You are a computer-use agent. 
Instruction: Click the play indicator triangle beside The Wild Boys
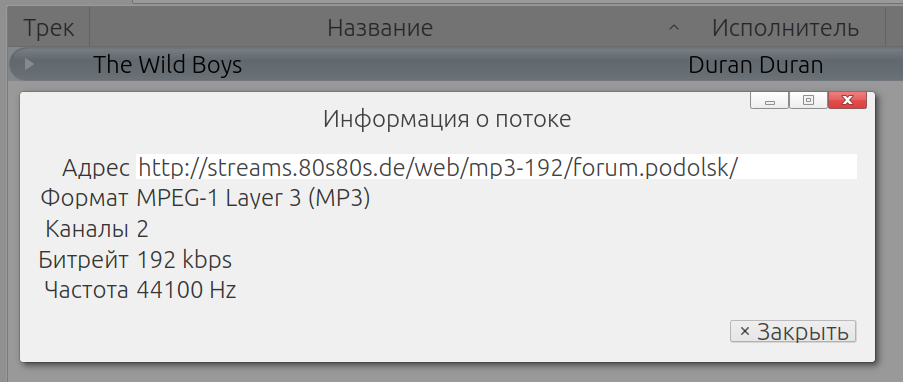[x=29, y=65]
